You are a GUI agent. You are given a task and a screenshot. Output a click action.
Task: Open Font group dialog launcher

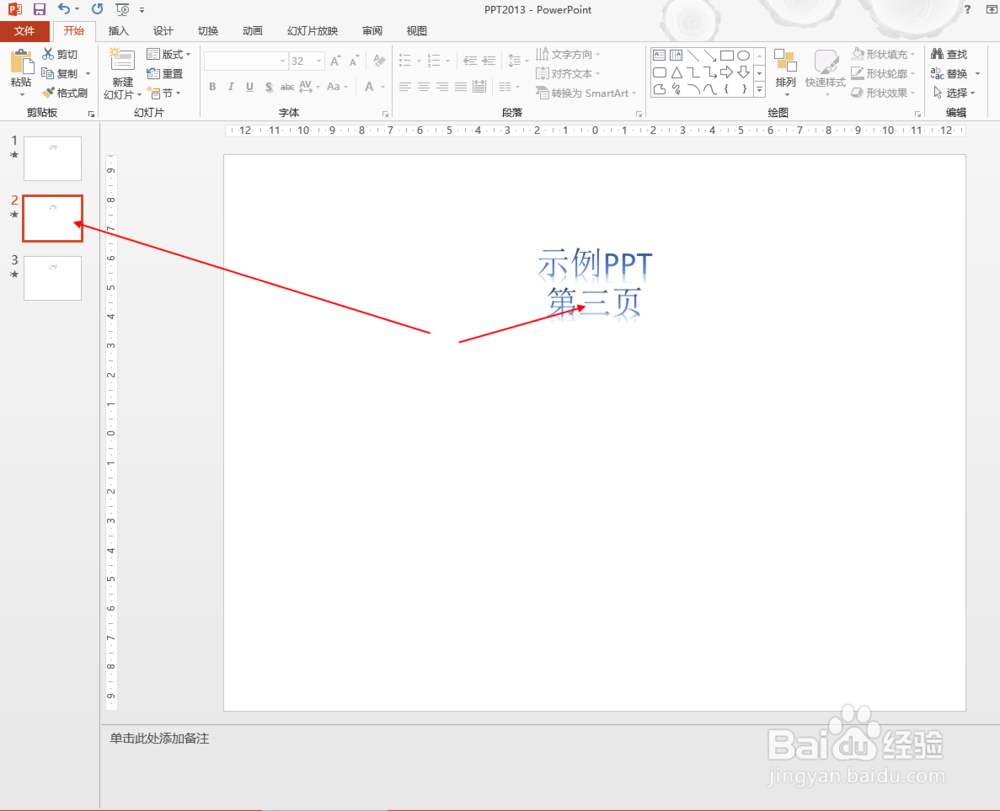point(385,114)
